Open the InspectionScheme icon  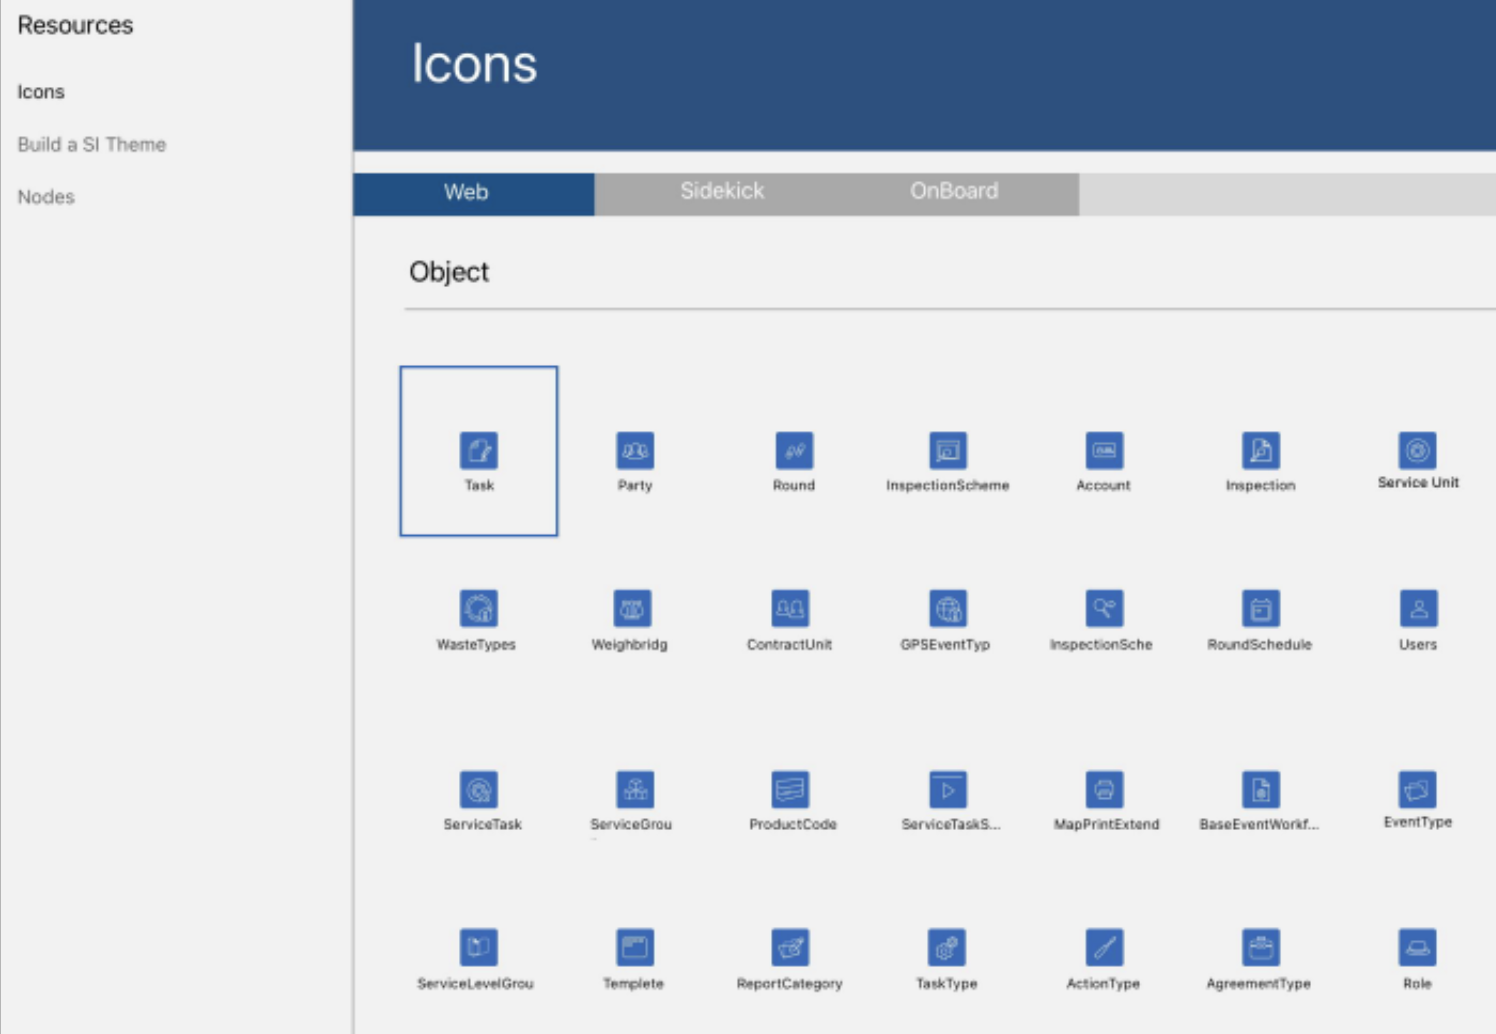[947, 451]
